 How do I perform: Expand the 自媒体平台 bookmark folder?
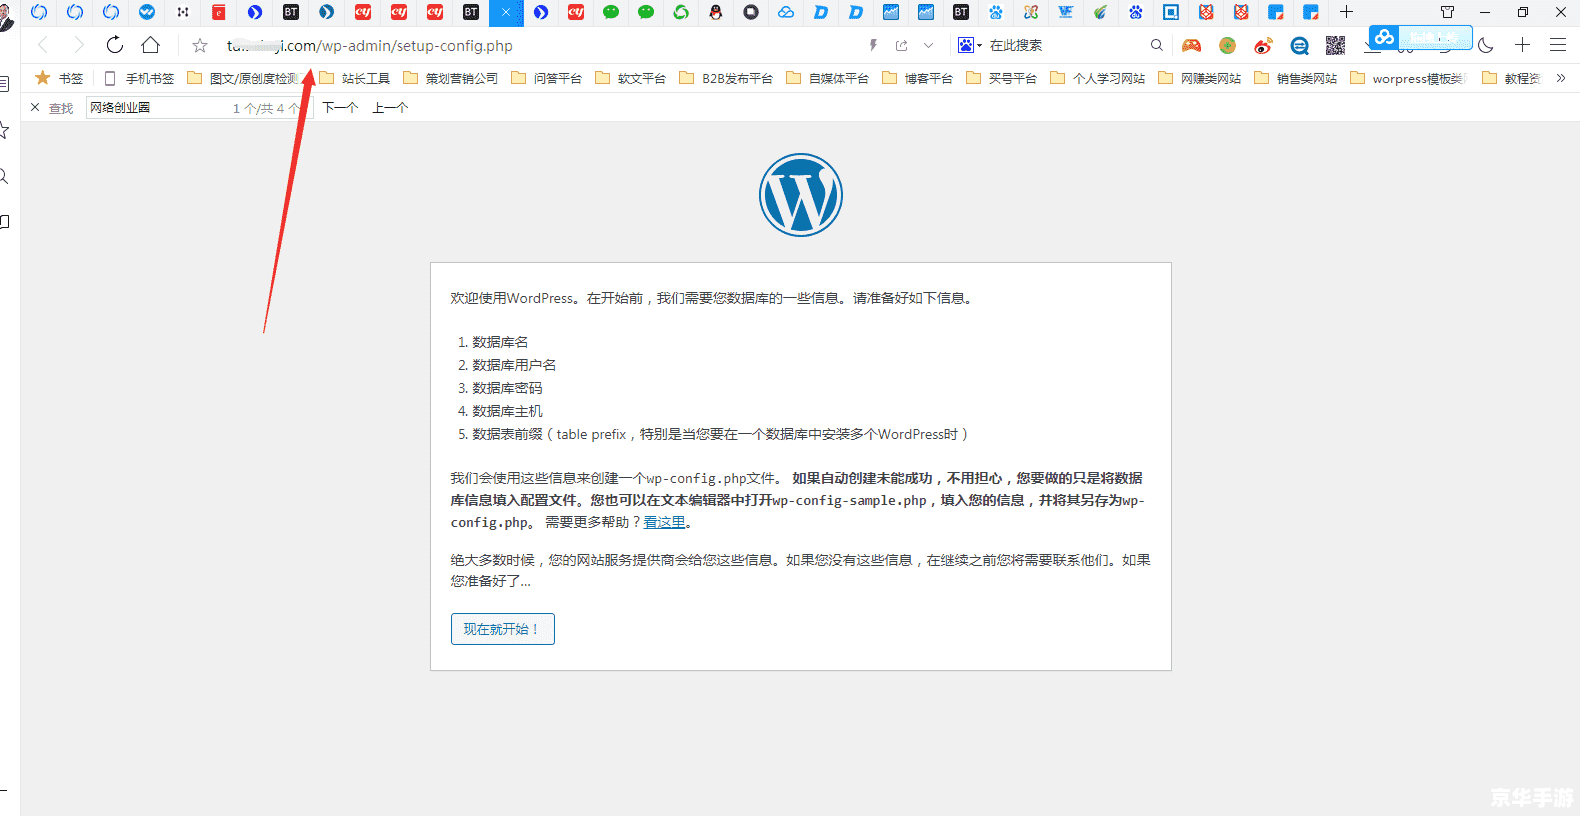(828, 78)
